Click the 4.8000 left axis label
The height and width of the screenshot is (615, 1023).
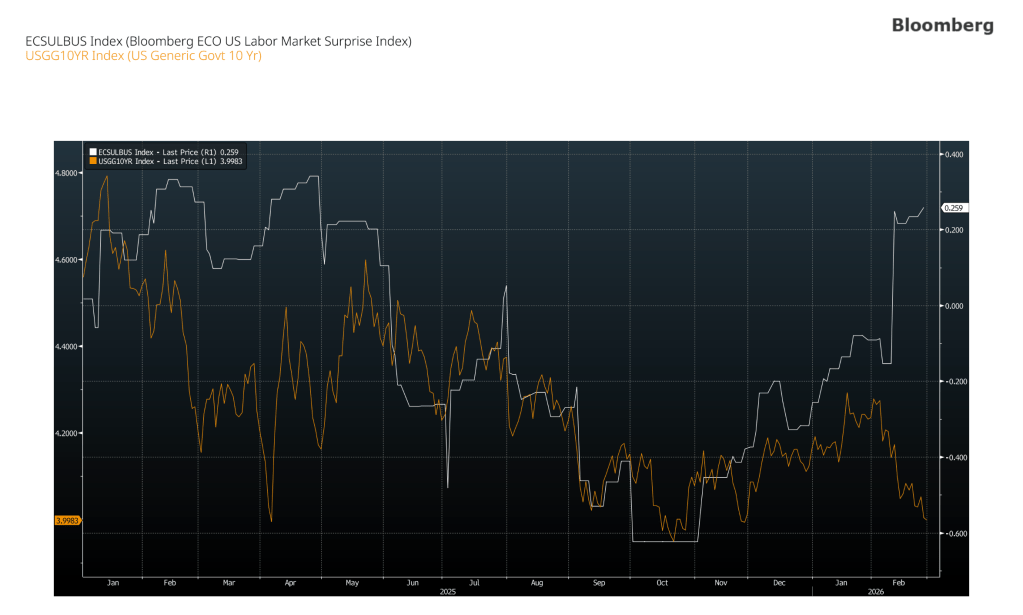click(x=68, y=173)
